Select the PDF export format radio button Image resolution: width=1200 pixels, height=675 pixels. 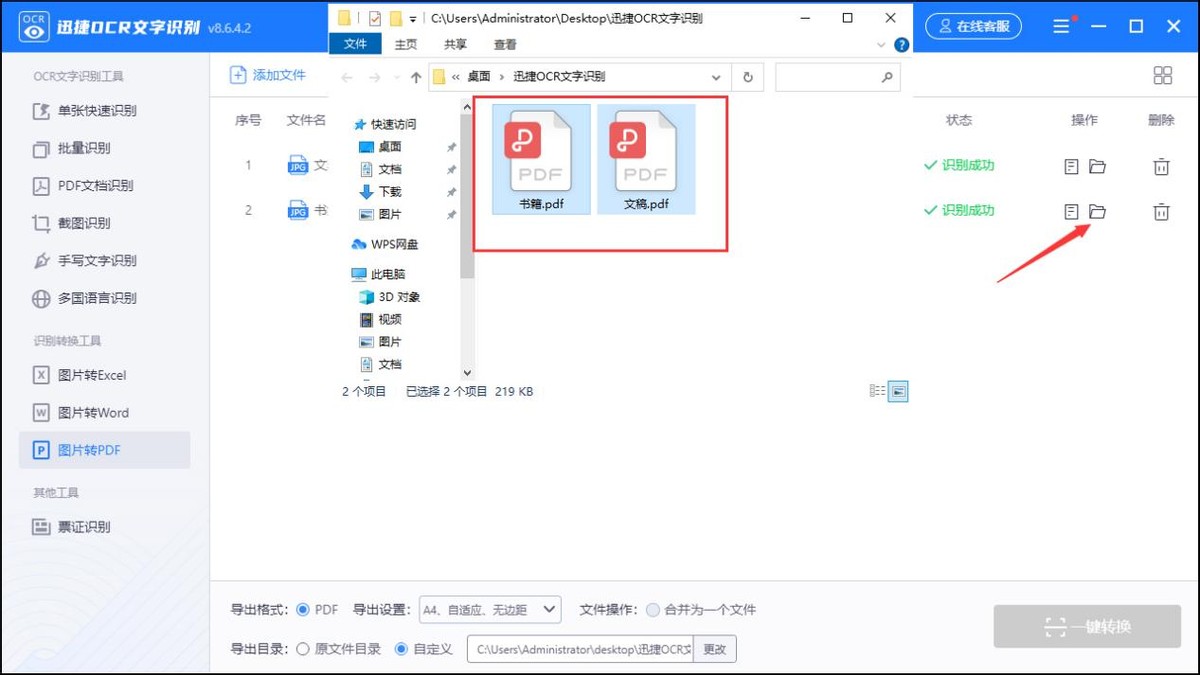pyautogui.click(x=302, y=609)
